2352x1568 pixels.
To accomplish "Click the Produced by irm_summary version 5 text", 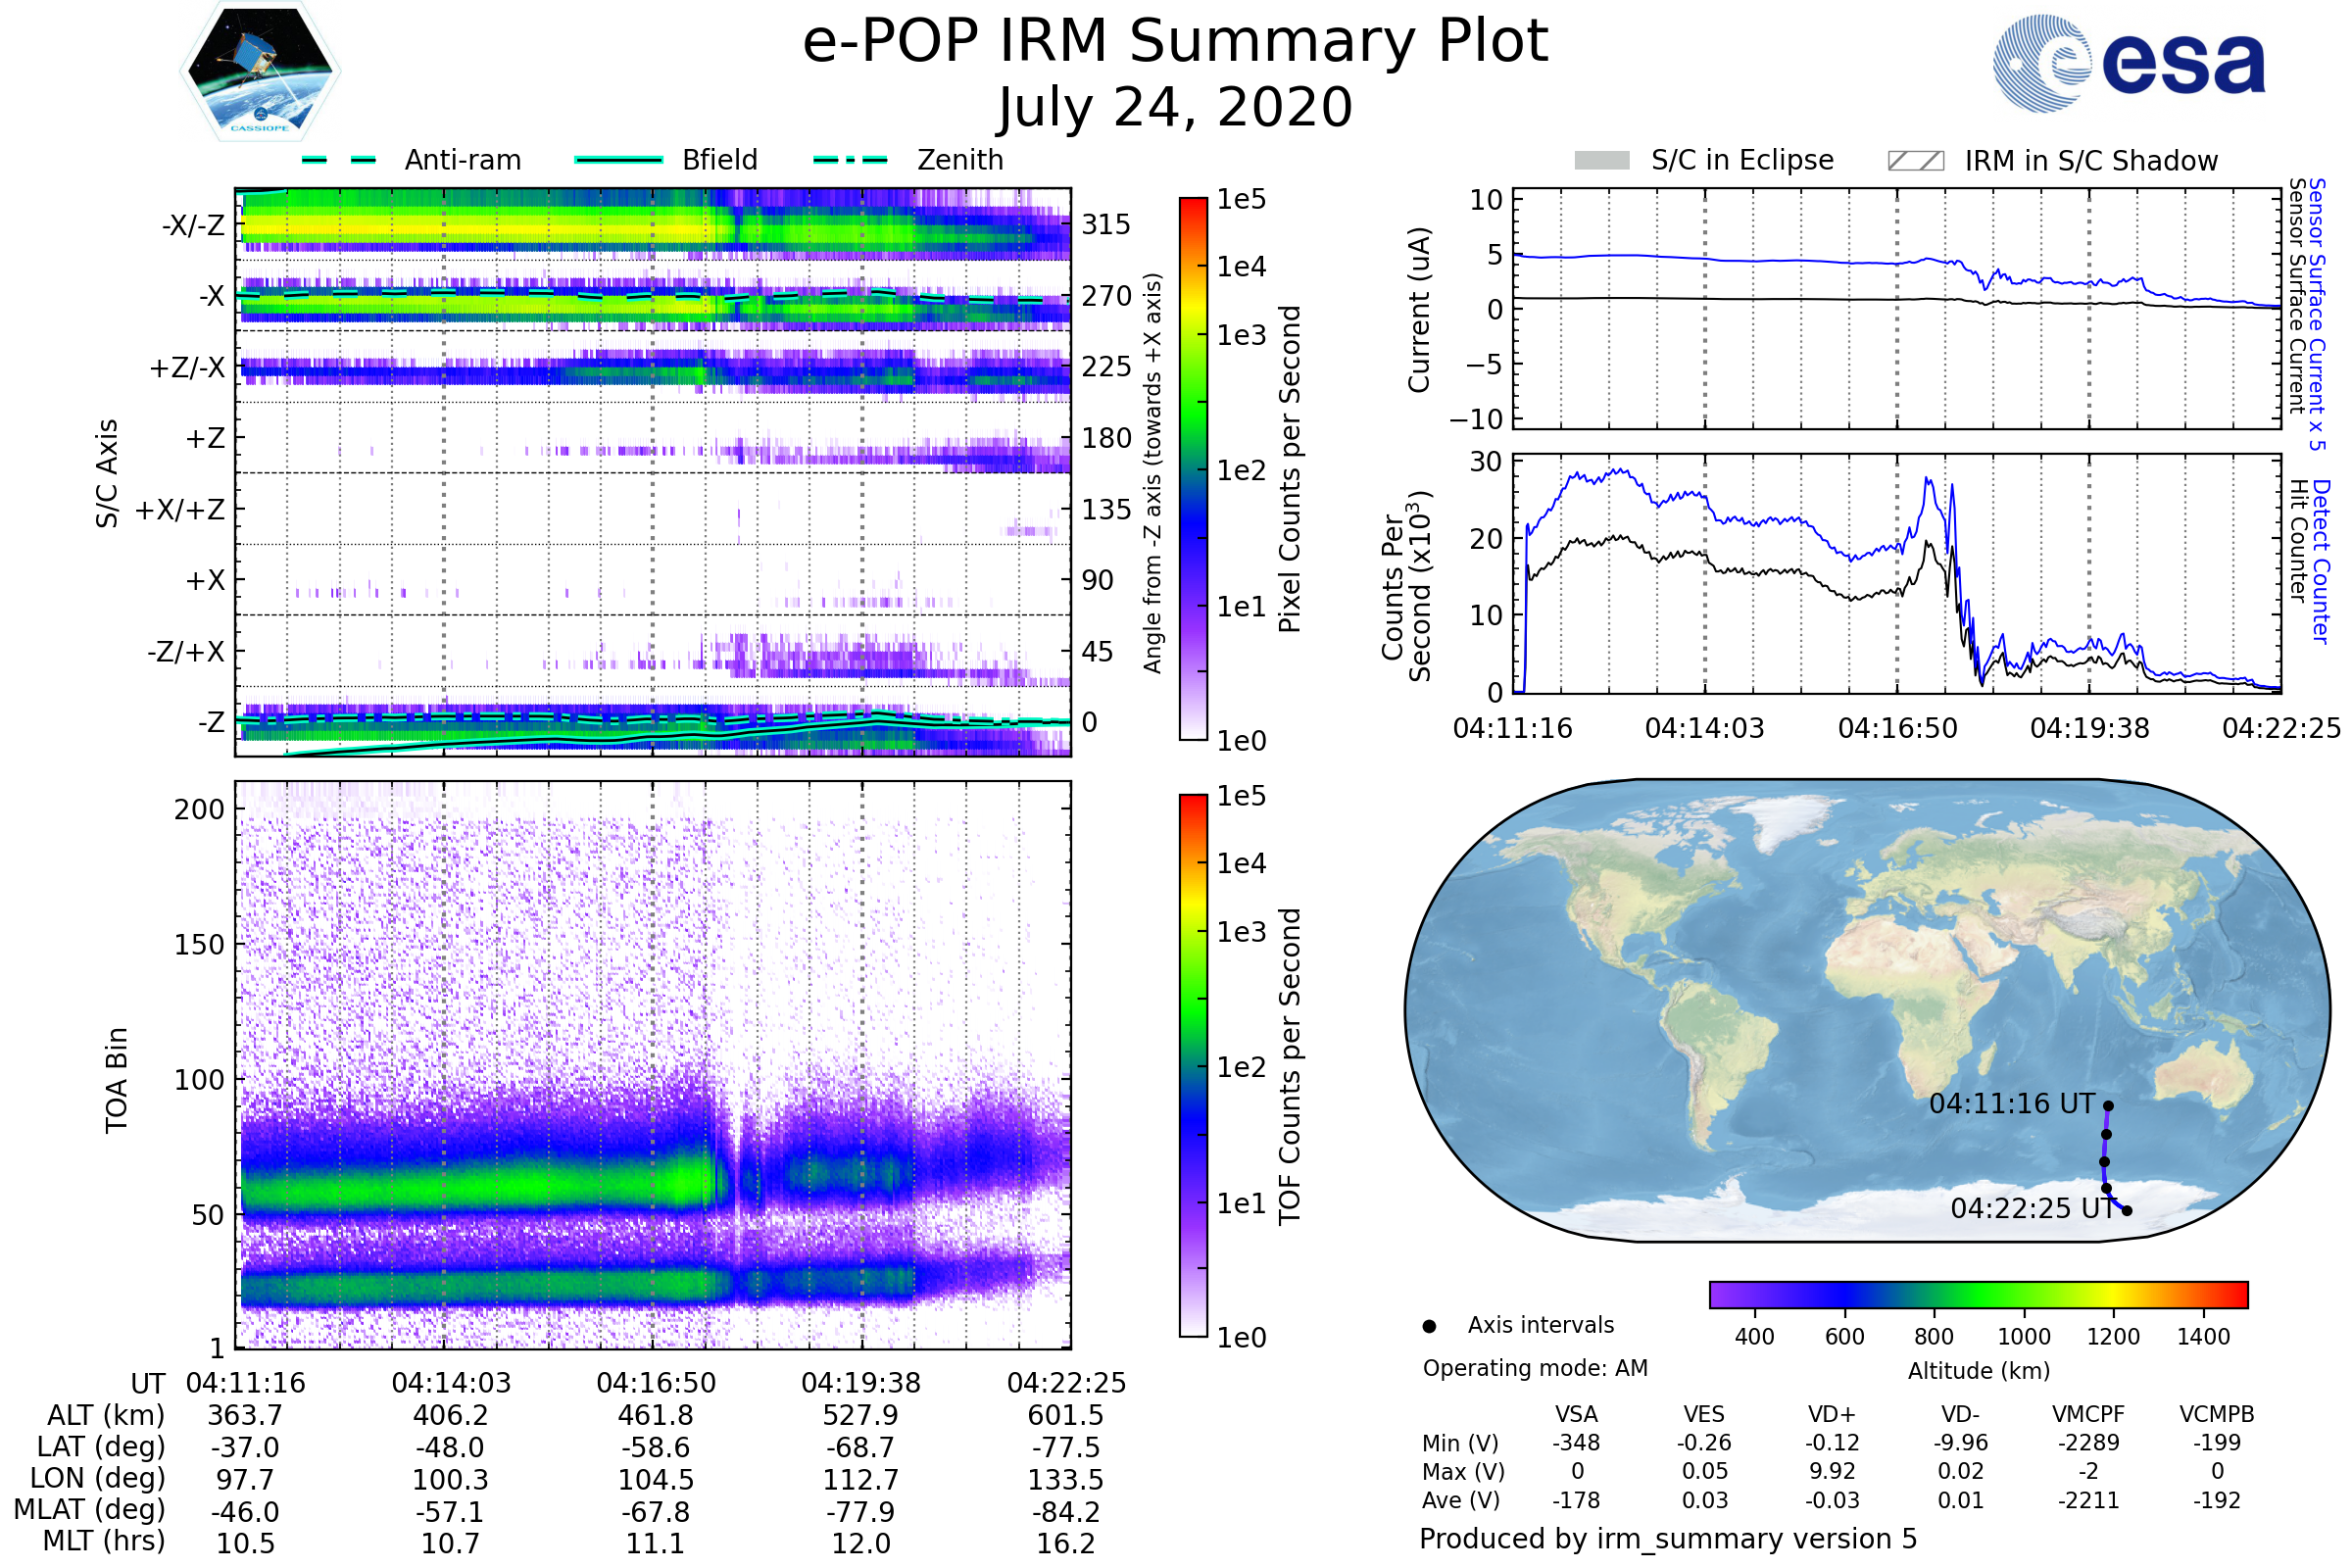I will tap(1668, 1539).
